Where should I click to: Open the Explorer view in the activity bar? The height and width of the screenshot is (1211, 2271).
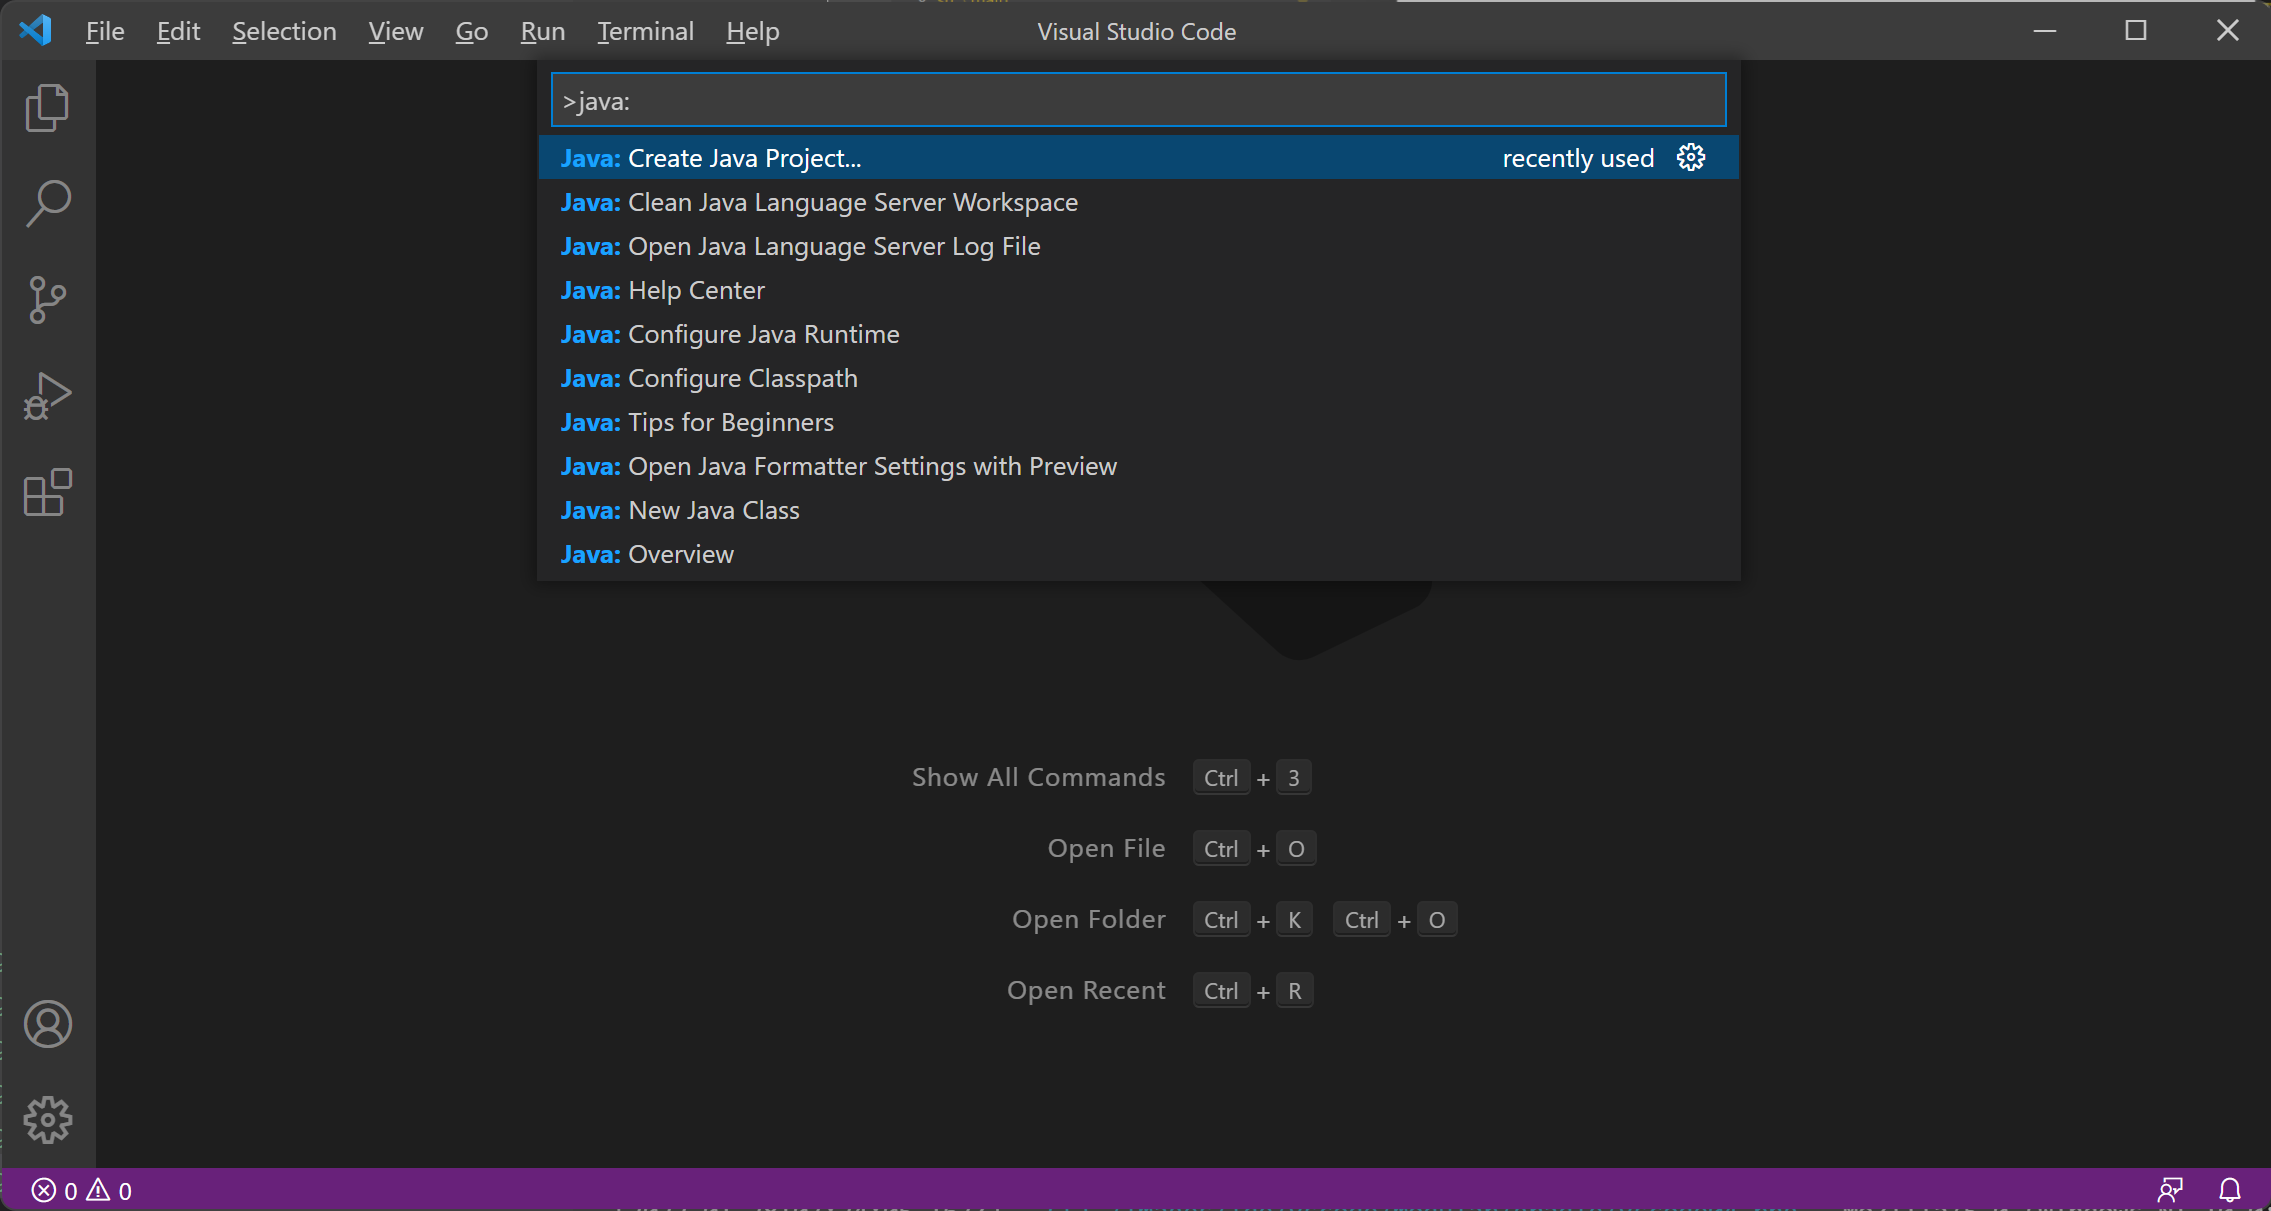(47, 107)
